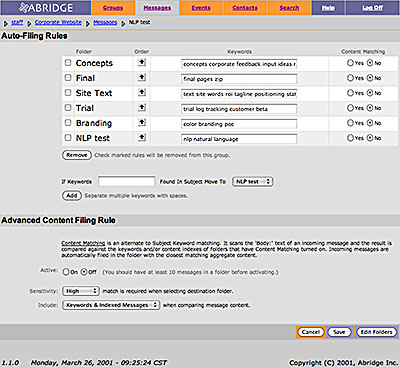Image resolution: width=400 pixels, height=368 pixels.
Task: Edit the Final keywords field
Action: click(239, 79)
